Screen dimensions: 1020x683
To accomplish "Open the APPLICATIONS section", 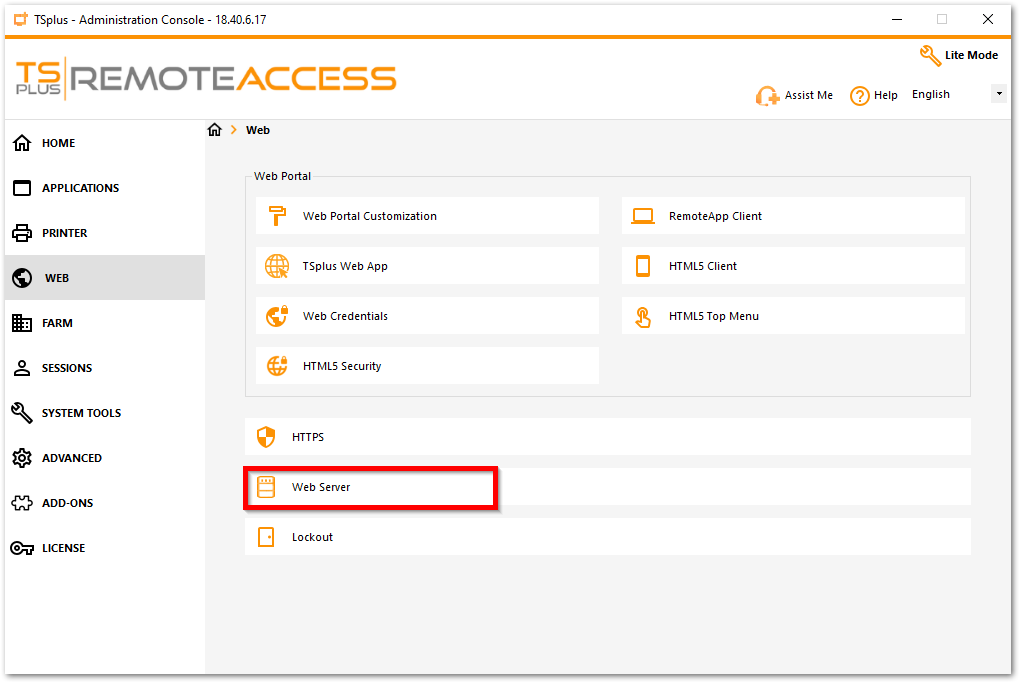I will [x=81, y=188].
